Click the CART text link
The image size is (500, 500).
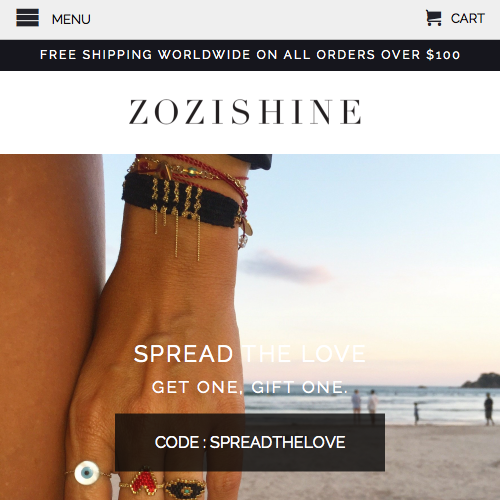(468, 18)
